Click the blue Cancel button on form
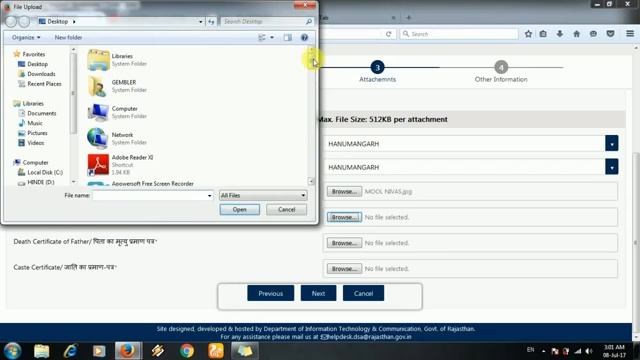640x360 pixels. [x=363, y=293]
